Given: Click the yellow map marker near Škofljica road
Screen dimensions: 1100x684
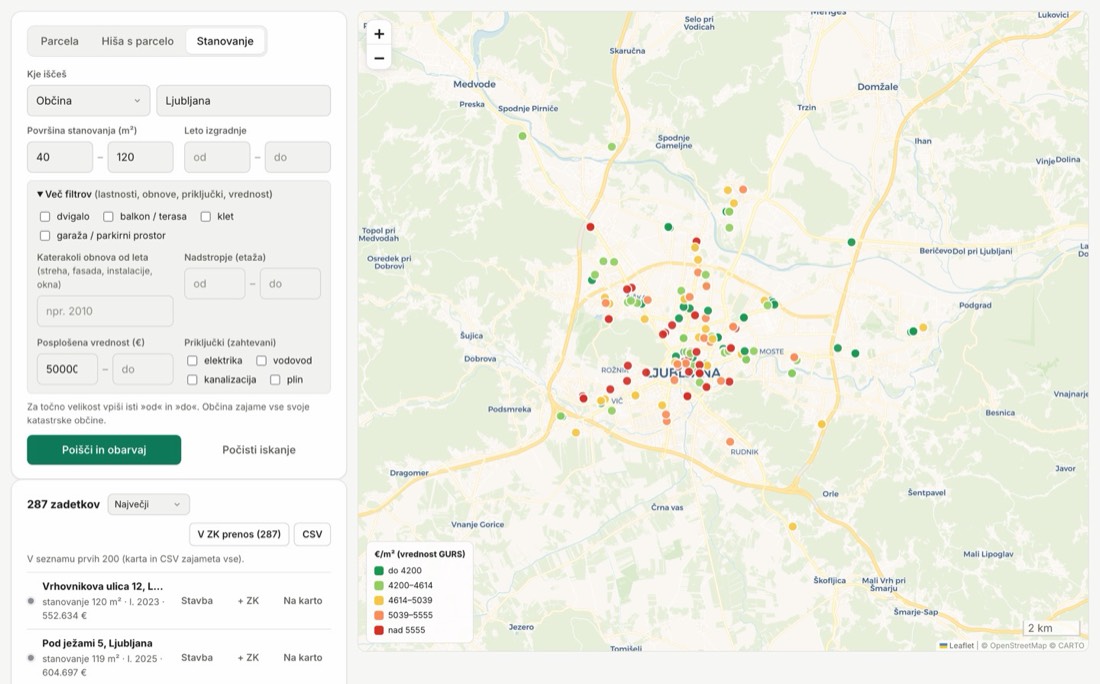Looking at the screenshot, I should pos(792,526).
